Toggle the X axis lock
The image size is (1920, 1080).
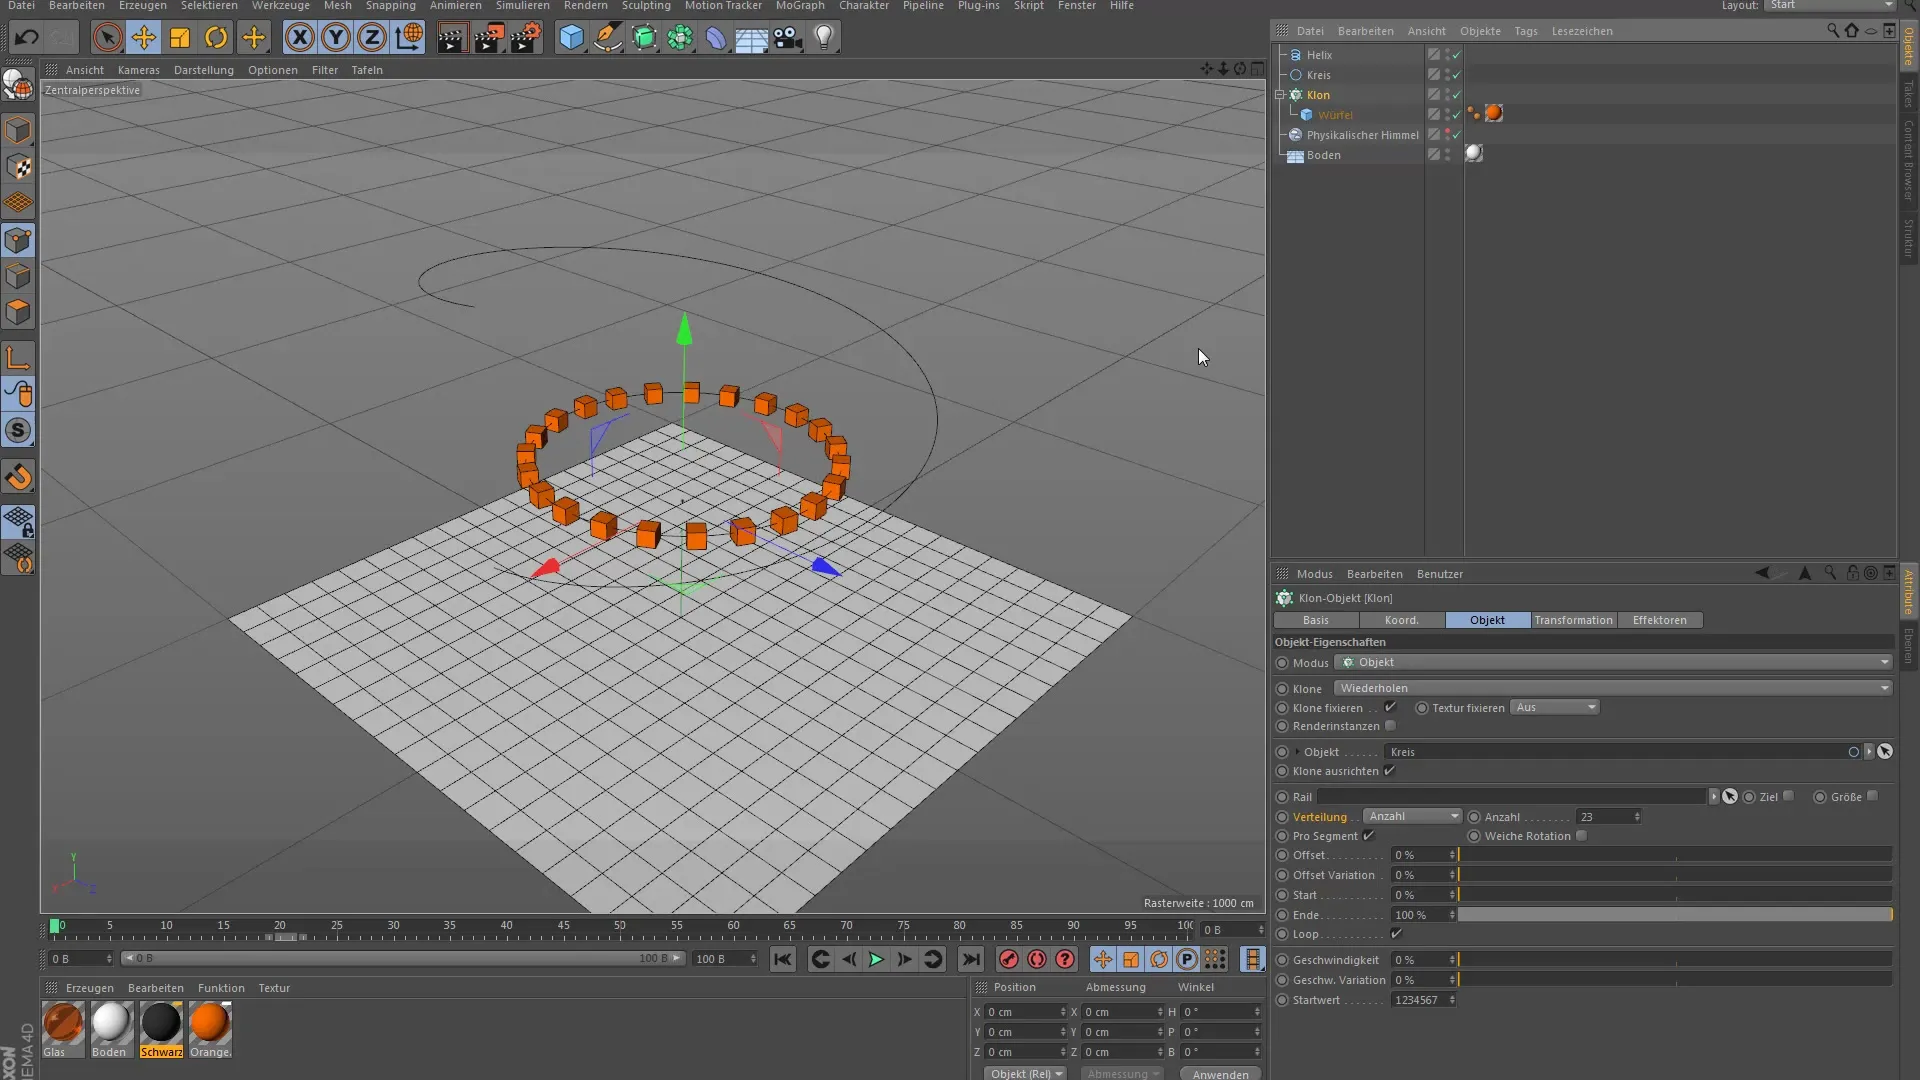[x=299, y=38]
